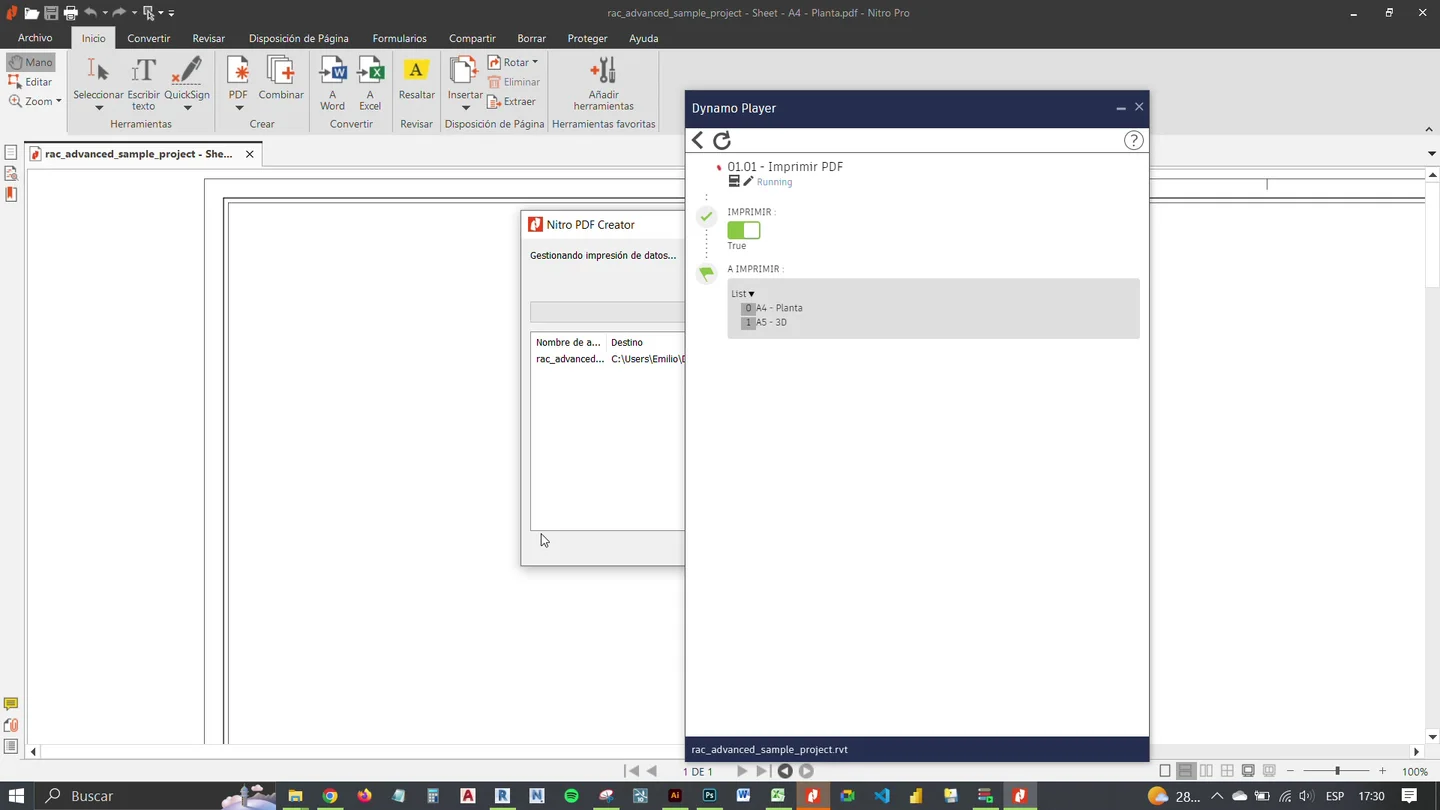This screenshot has height=810, width=1440.
Task: Refresh the Dynamo Player script list
Action: tap(722, 141)
